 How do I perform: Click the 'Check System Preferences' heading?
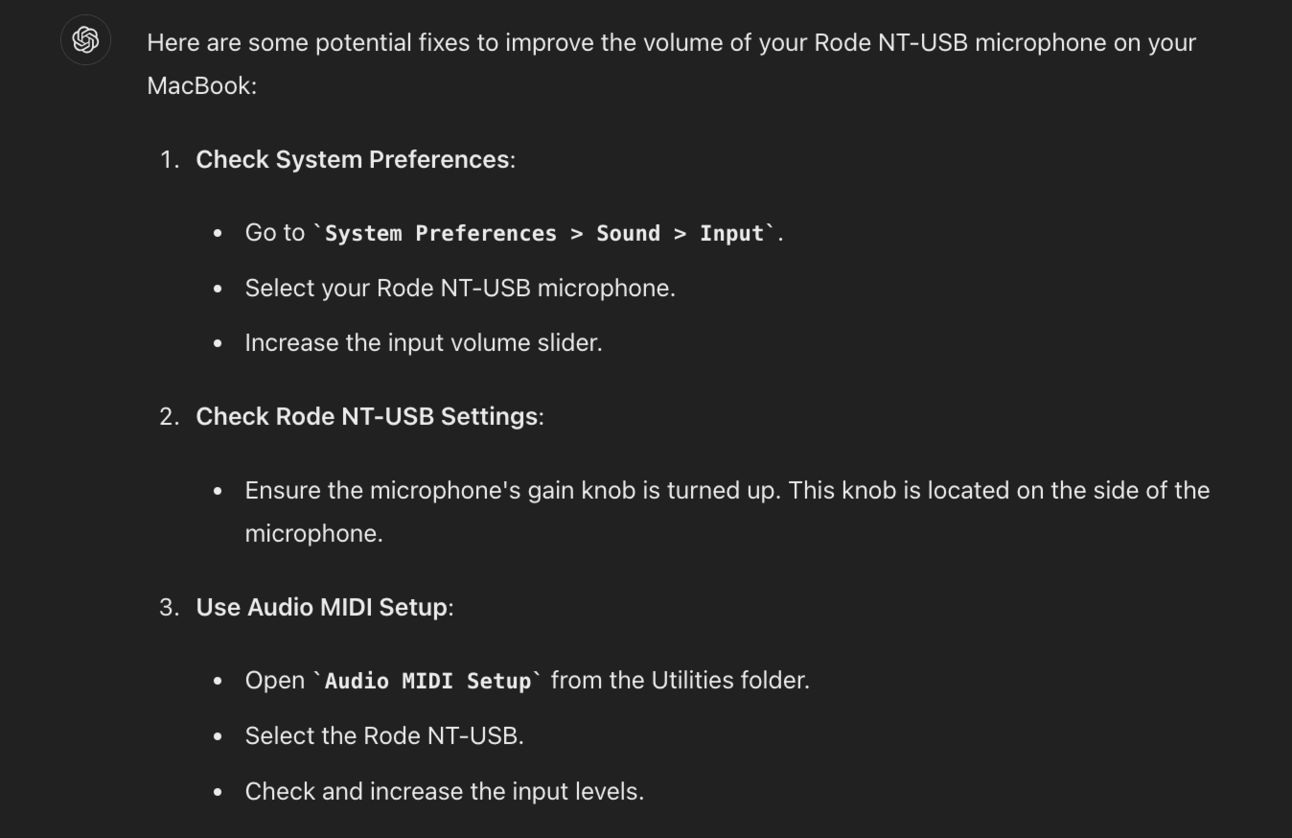click(352, 160)
